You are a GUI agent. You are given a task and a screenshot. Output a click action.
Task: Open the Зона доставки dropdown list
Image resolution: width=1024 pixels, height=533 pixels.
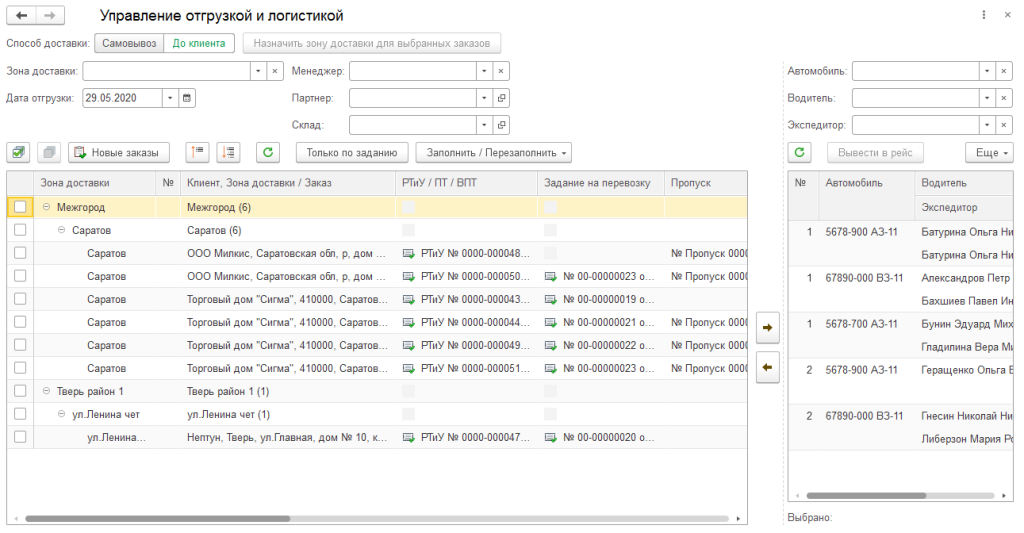point(257,71)
